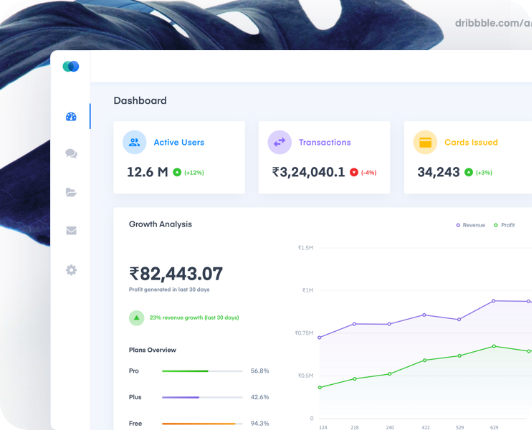Click the Plus plan progress bar
532x430 pixels.
point(202,397)
